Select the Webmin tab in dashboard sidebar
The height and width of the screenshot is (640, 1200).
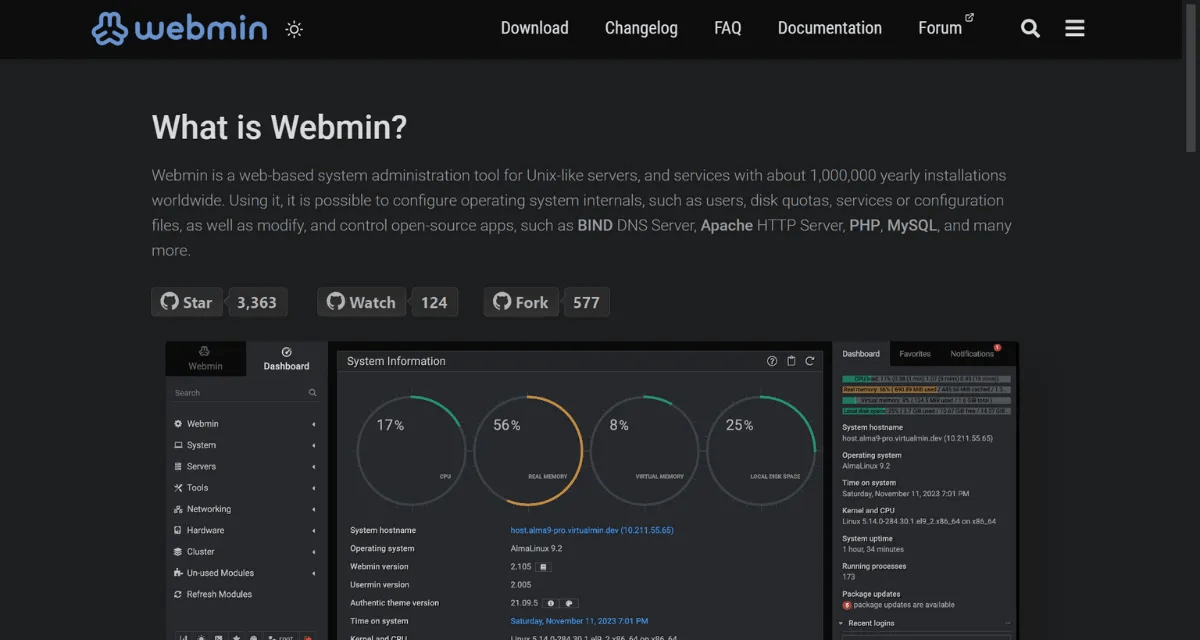point(206,358)
